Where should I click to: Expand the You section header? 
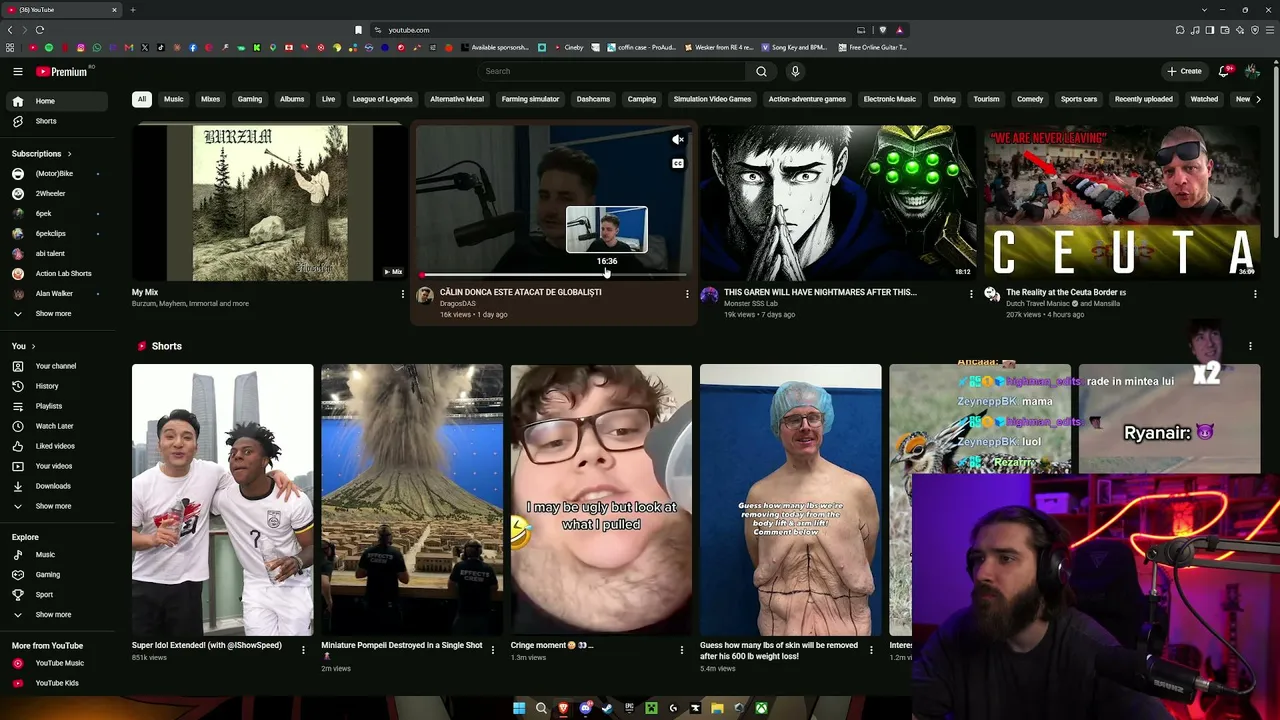click(x=24, y=346)
